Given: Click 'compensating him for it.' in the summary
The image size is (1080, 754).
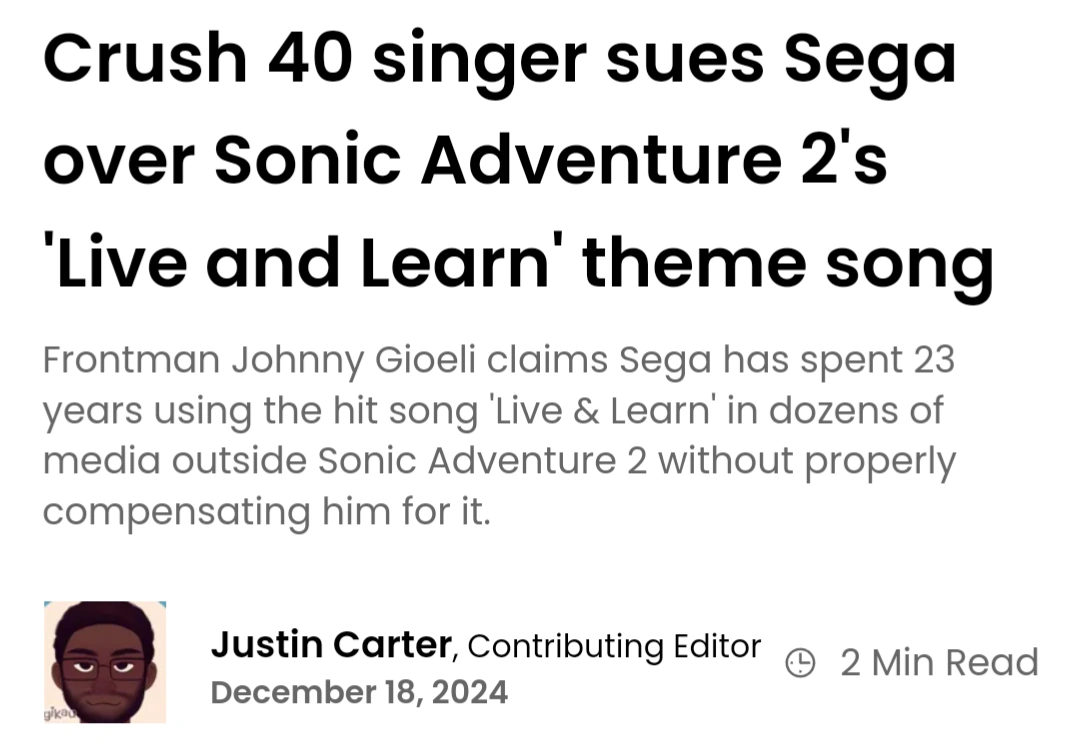Looking at the screenshot, I should click(x=266, y=512).
